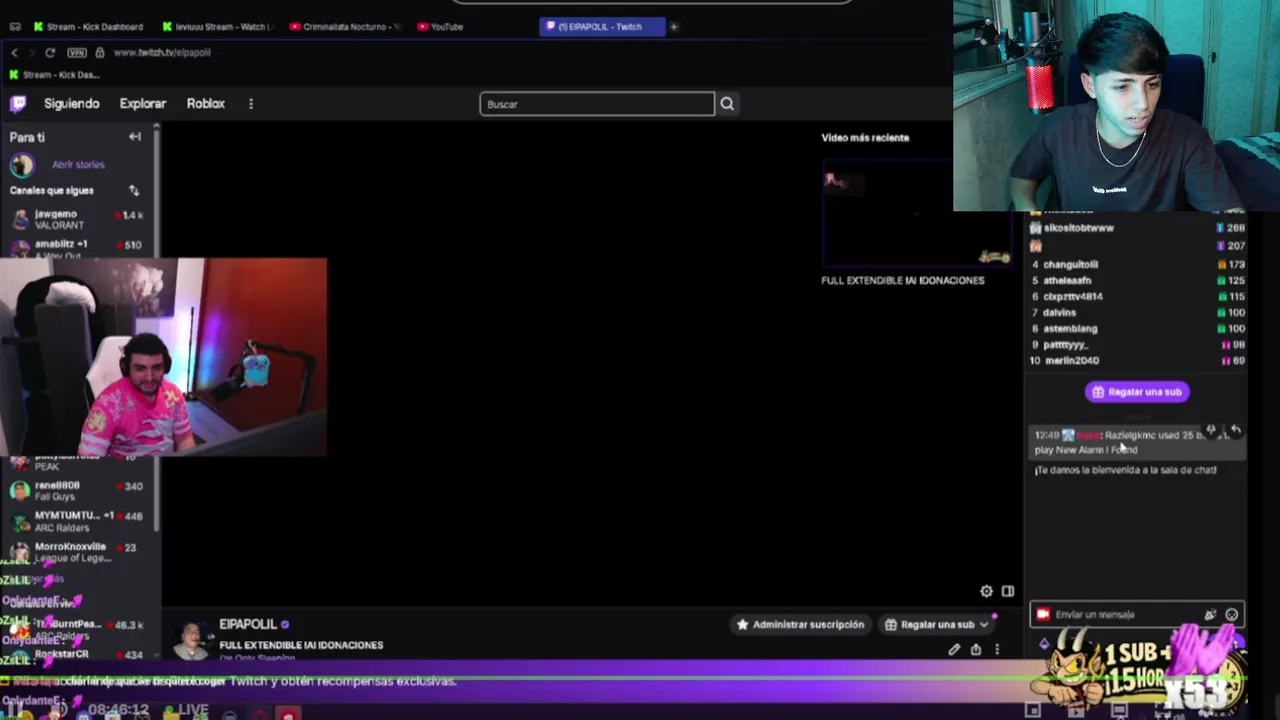Click the lock icon in the address bar
The image size is (1280, 720).
[x=99, y=52]
